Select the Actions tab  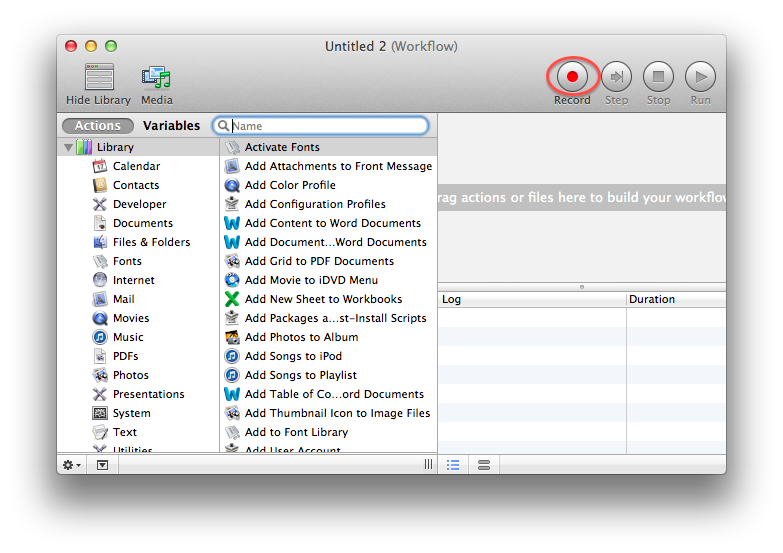click(98, 125)
